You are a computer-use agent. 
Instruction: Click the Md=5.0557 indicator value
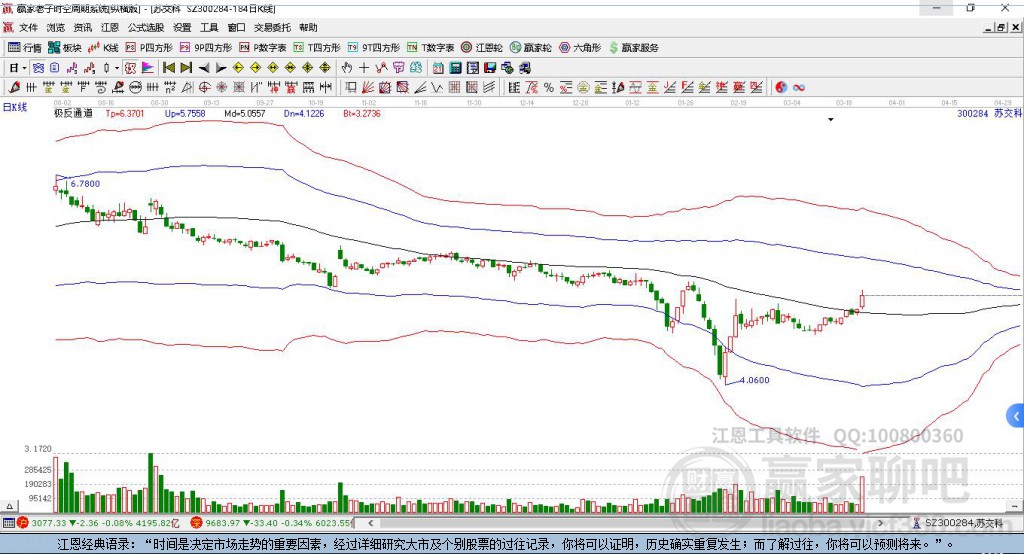coord(245,113)
